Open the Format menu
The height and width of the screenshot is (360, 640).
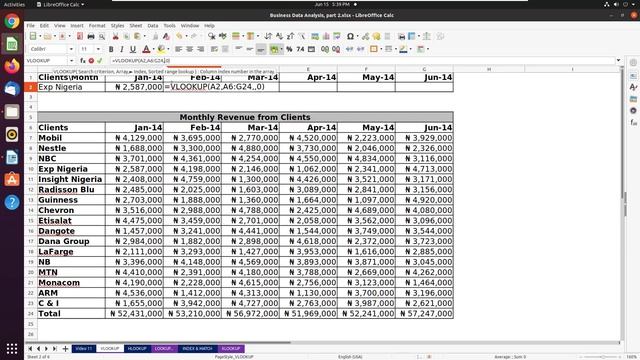[x=97, y=25]
